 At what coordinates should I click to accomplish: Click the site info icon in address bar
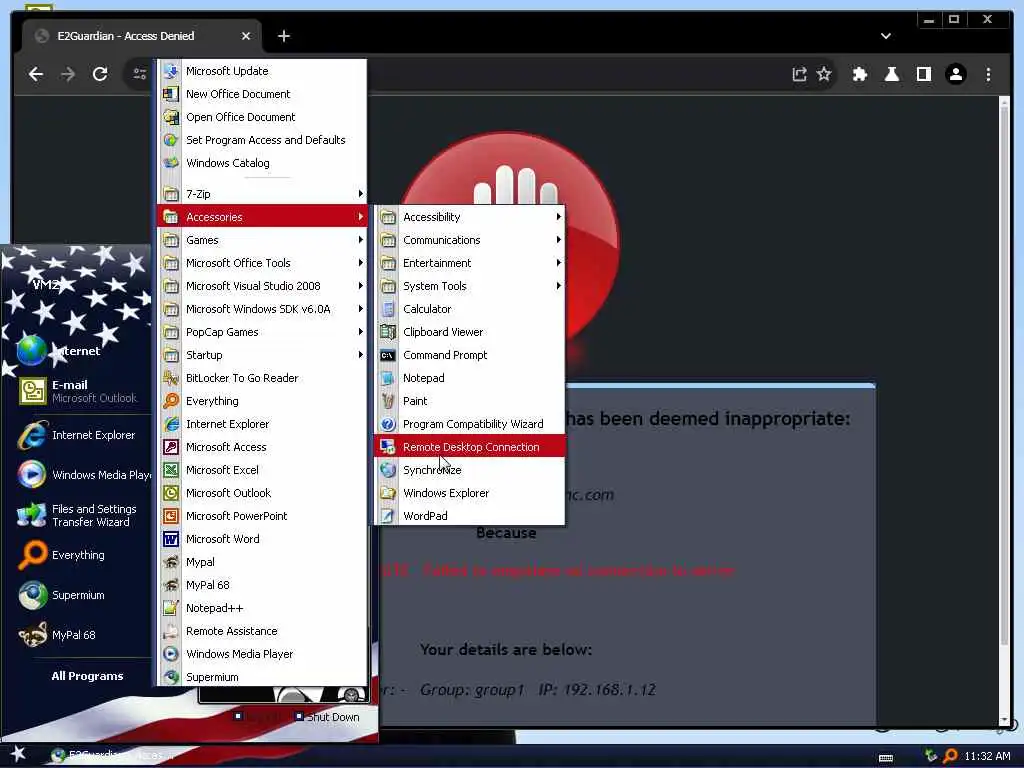click(x=140, y=74)
